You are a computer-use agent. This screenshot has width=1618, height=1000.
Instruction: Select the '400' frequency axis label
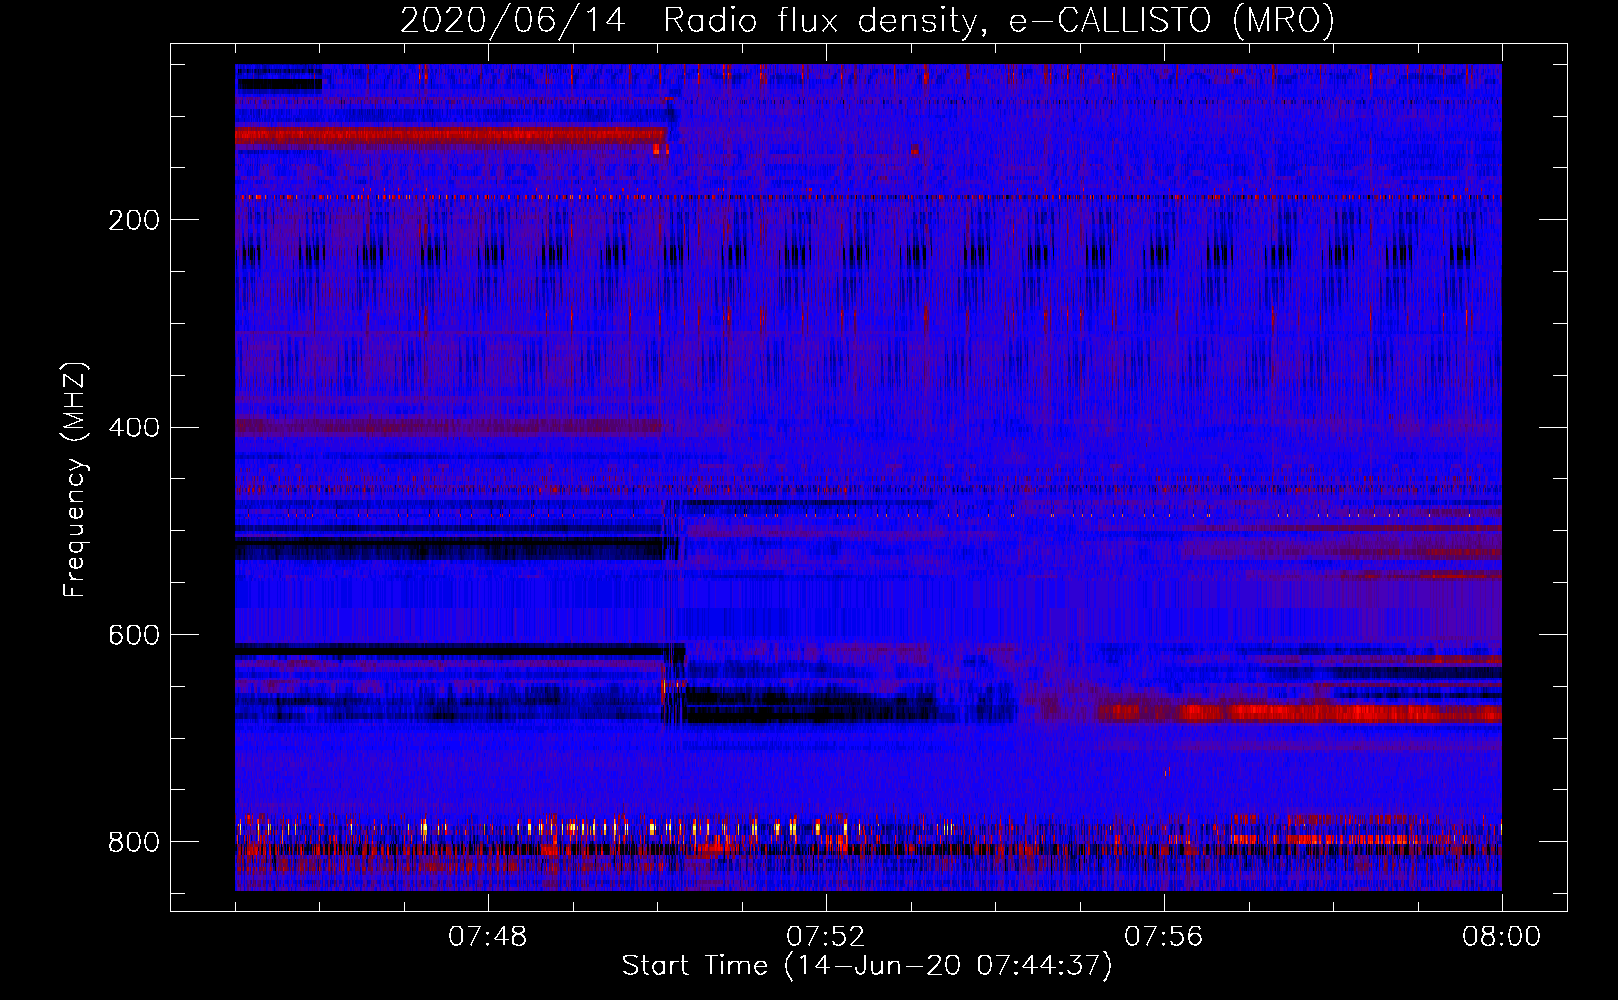tap(134, 428)
